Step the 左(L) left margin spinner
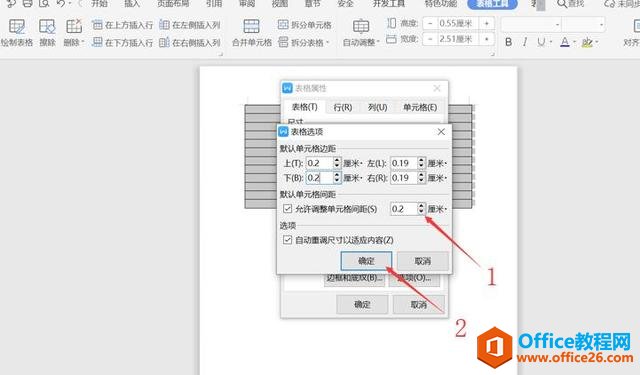This screenshot has height=375, width=640. pyautogui.click(x=421, y=163)
